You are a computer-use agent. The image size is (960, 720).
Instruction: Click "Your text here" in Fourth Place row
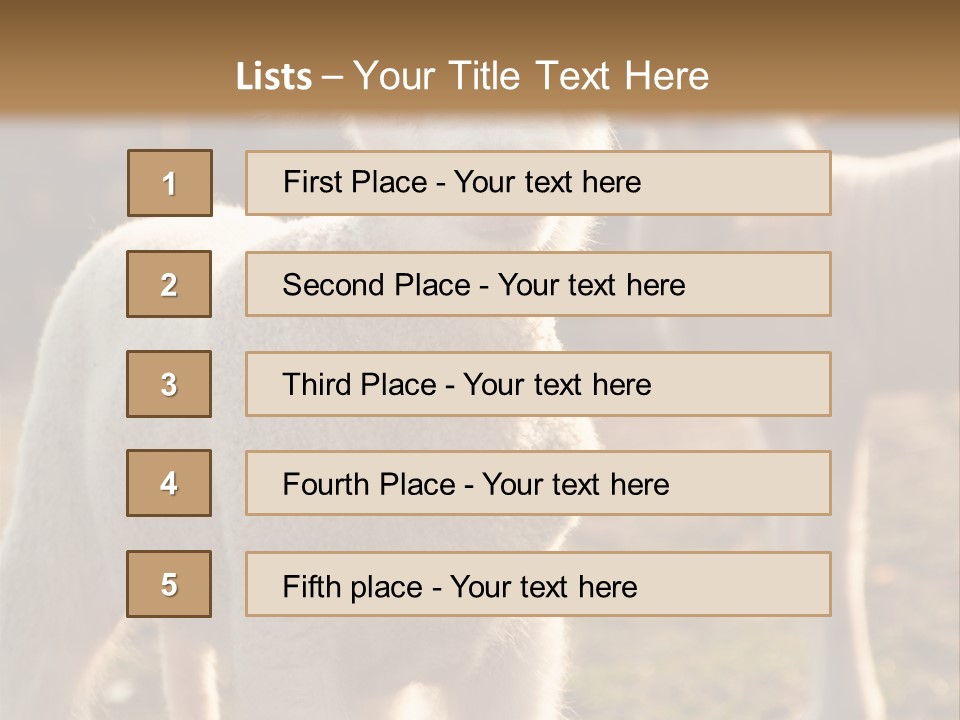click(575, 485)
